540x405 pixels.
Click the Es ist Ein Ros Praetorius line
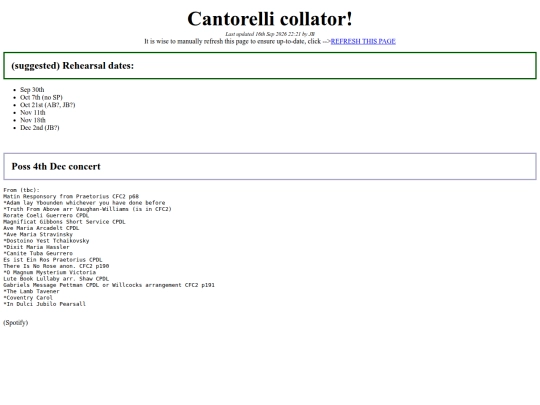pyautogui.click(x=53, y=260)
